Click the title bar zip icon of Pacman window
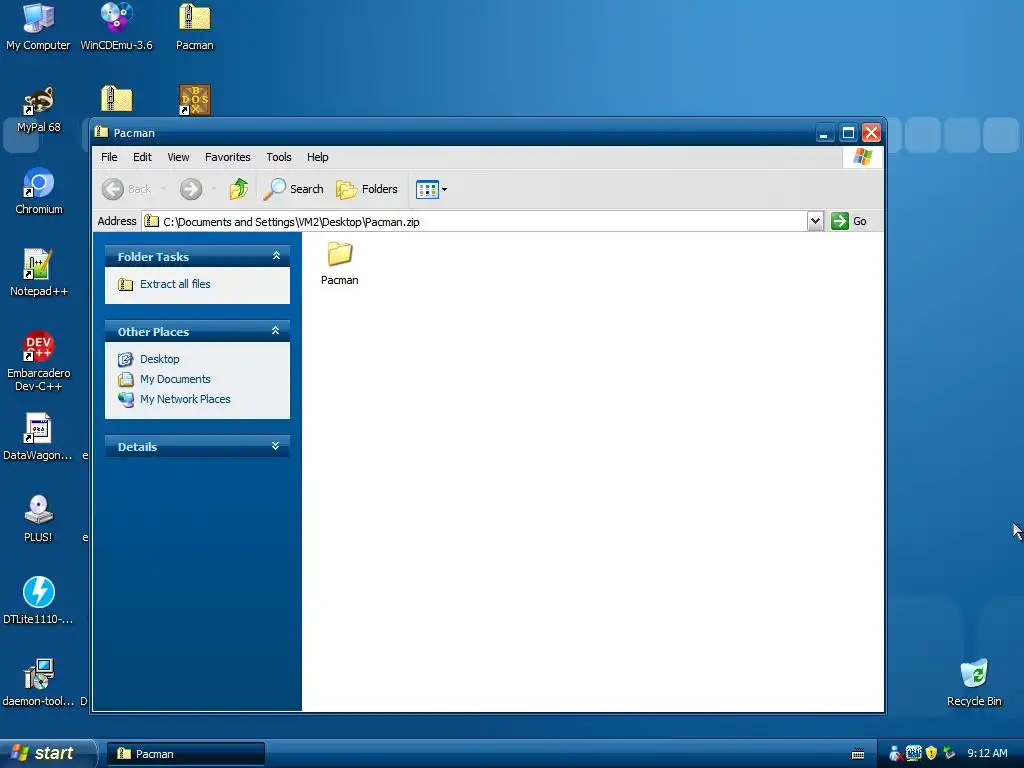This screenshot has width=1024, height=768. pyautogui.click(x=101, y=132)
